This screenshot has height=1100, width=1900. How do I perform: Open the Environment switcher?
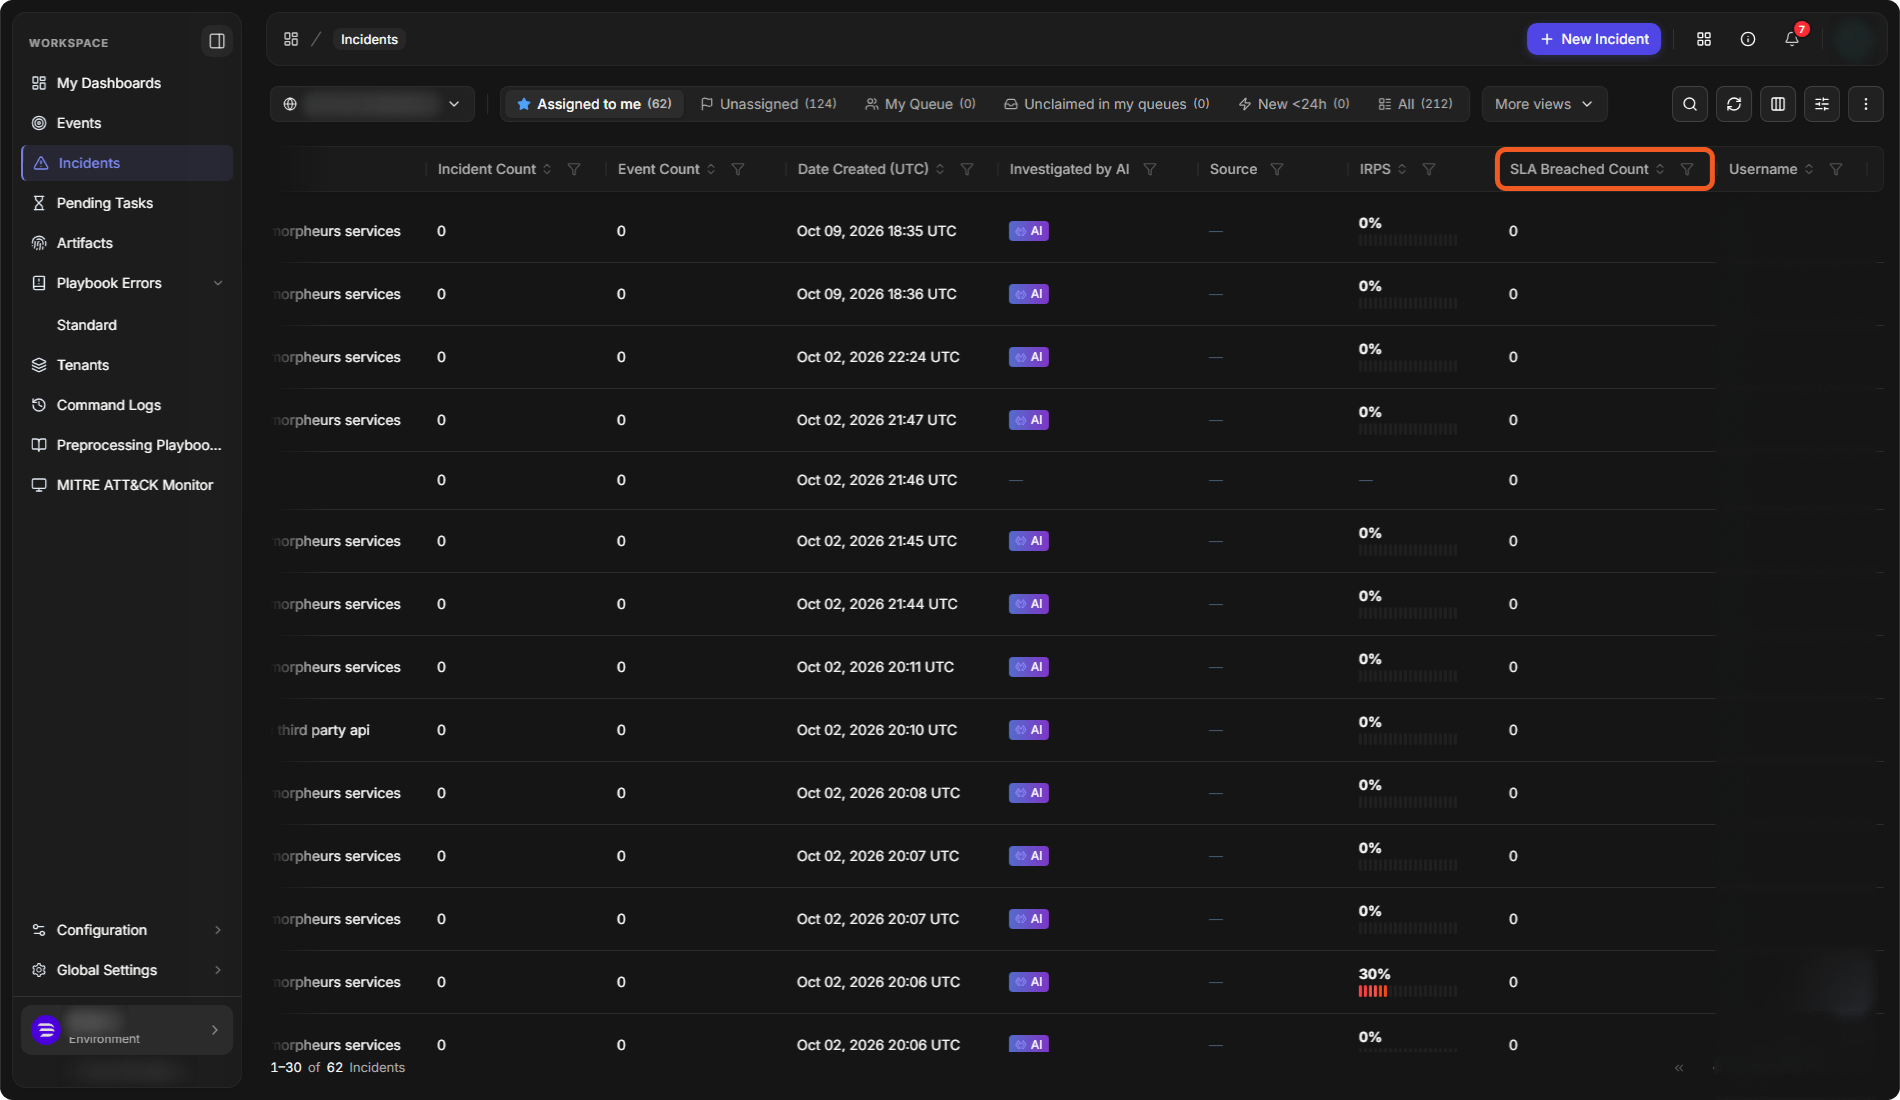click(x=127, y=1030)
